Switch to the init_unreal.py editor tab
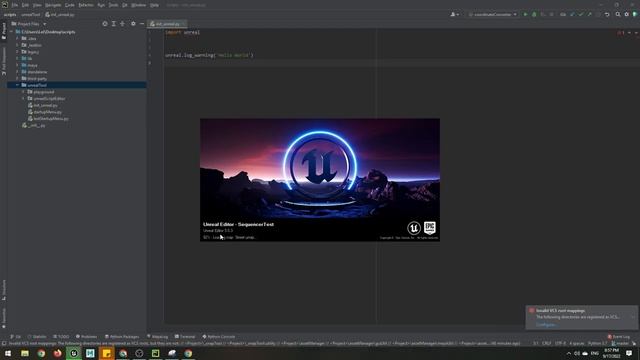Image resolution: width=640 pixels, height=360 pixels. pos(167,24)
